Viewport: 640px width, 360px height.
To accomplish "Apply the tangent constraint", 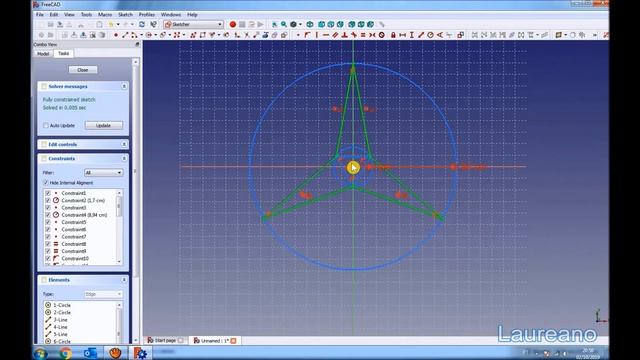I will pos(354,35).
